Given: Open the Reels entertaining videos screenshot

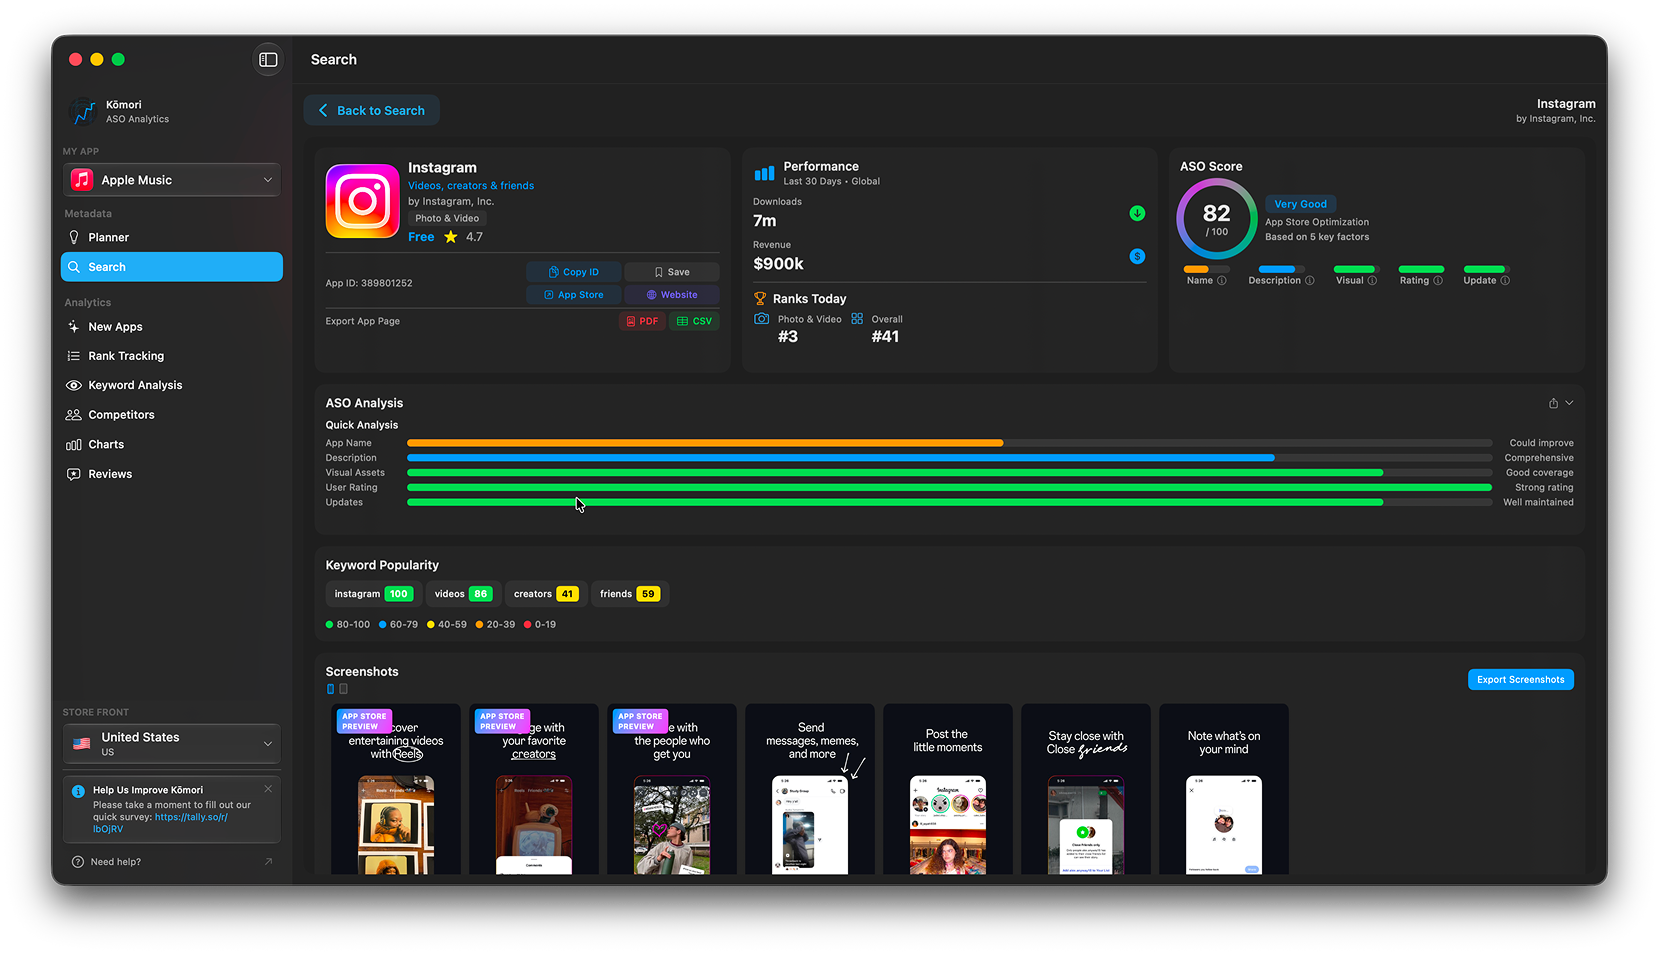Looking at the screenshot, I should (x=396, y=790).
